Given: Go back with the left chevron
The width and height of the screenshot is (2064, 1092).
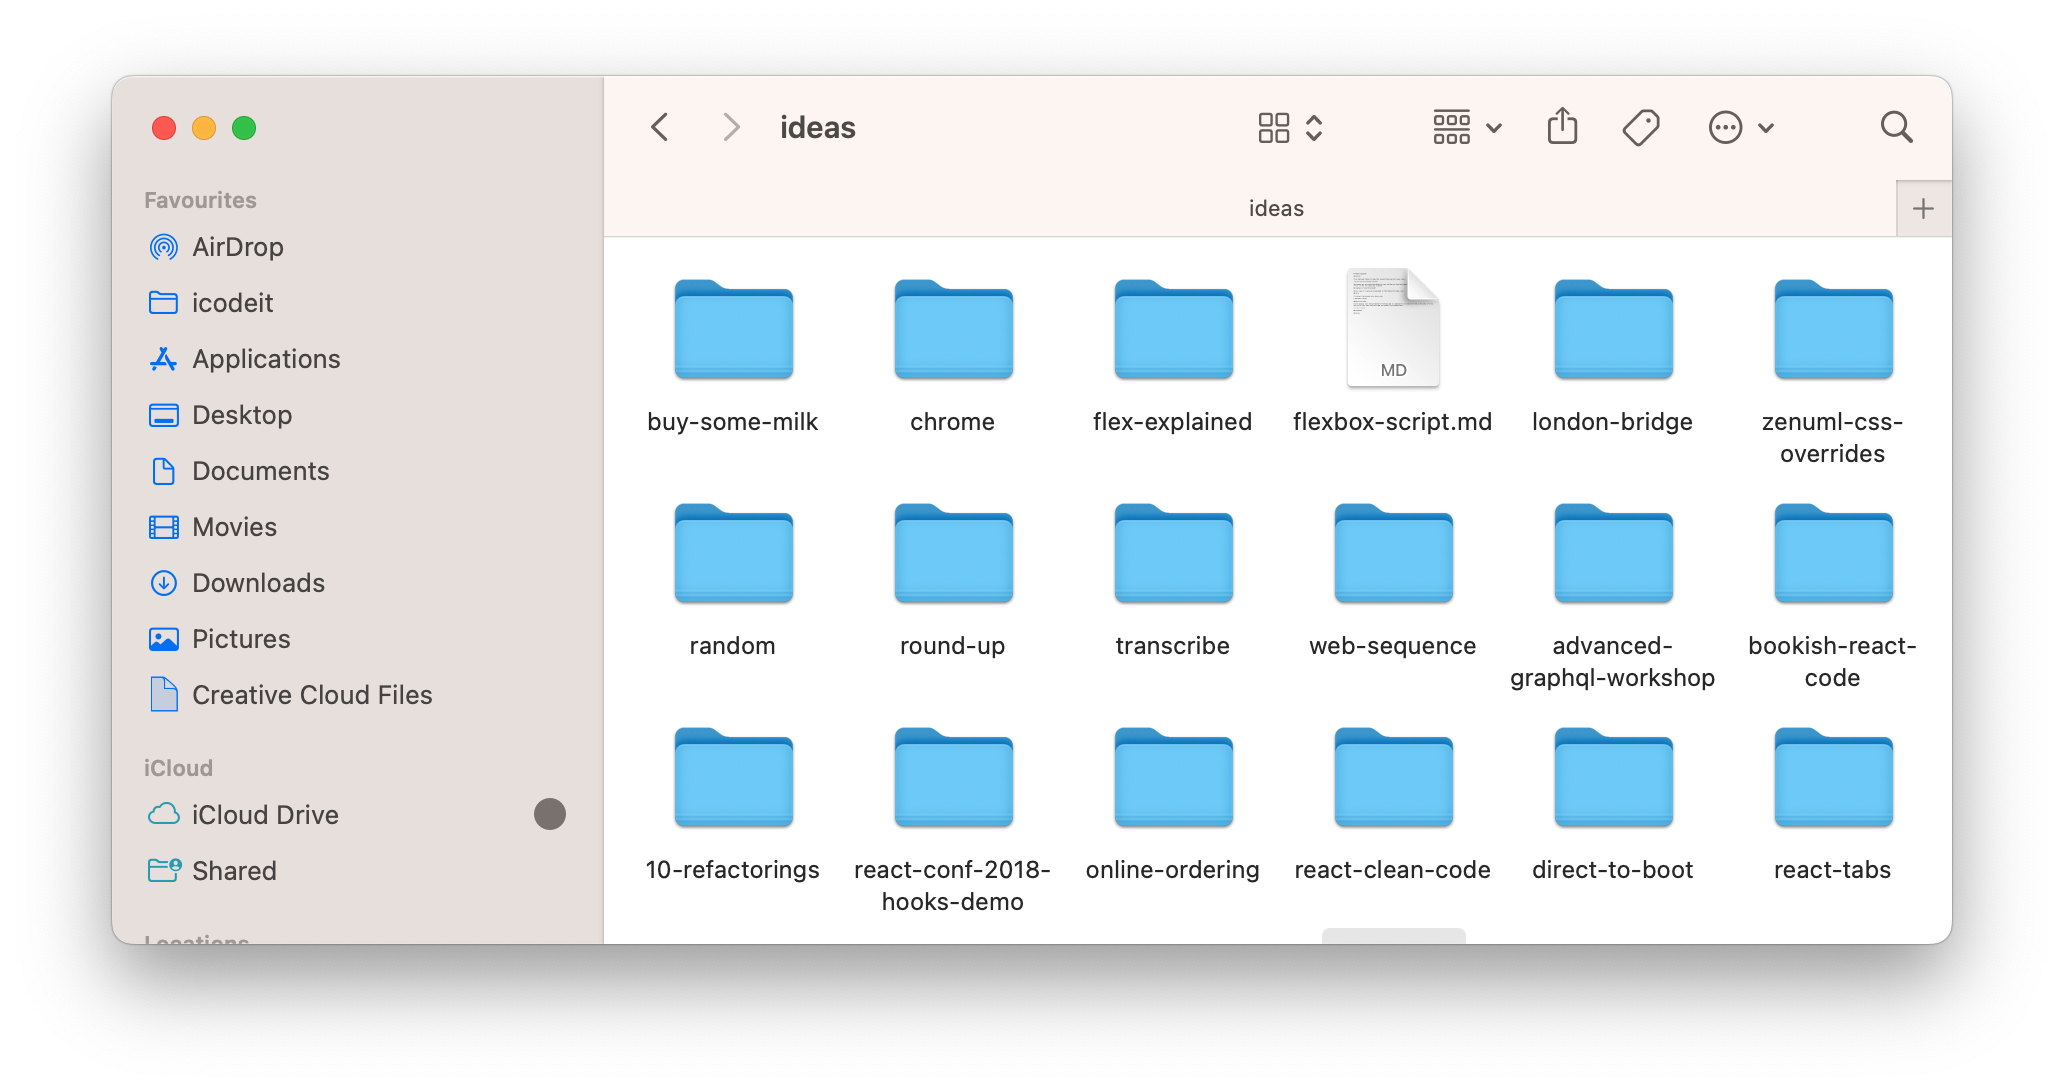Looking at the screenshot, I should click(x=660, y=127).
